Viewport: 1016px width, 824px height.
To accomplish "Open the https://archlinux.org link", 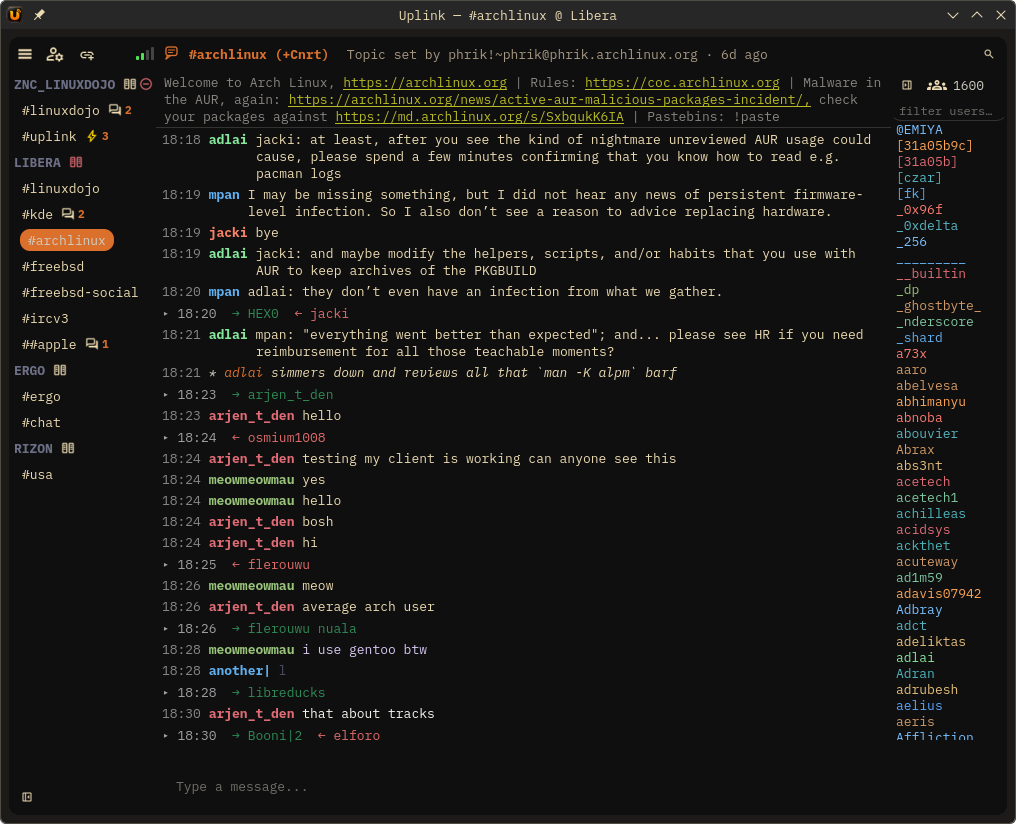I will 425,82.
